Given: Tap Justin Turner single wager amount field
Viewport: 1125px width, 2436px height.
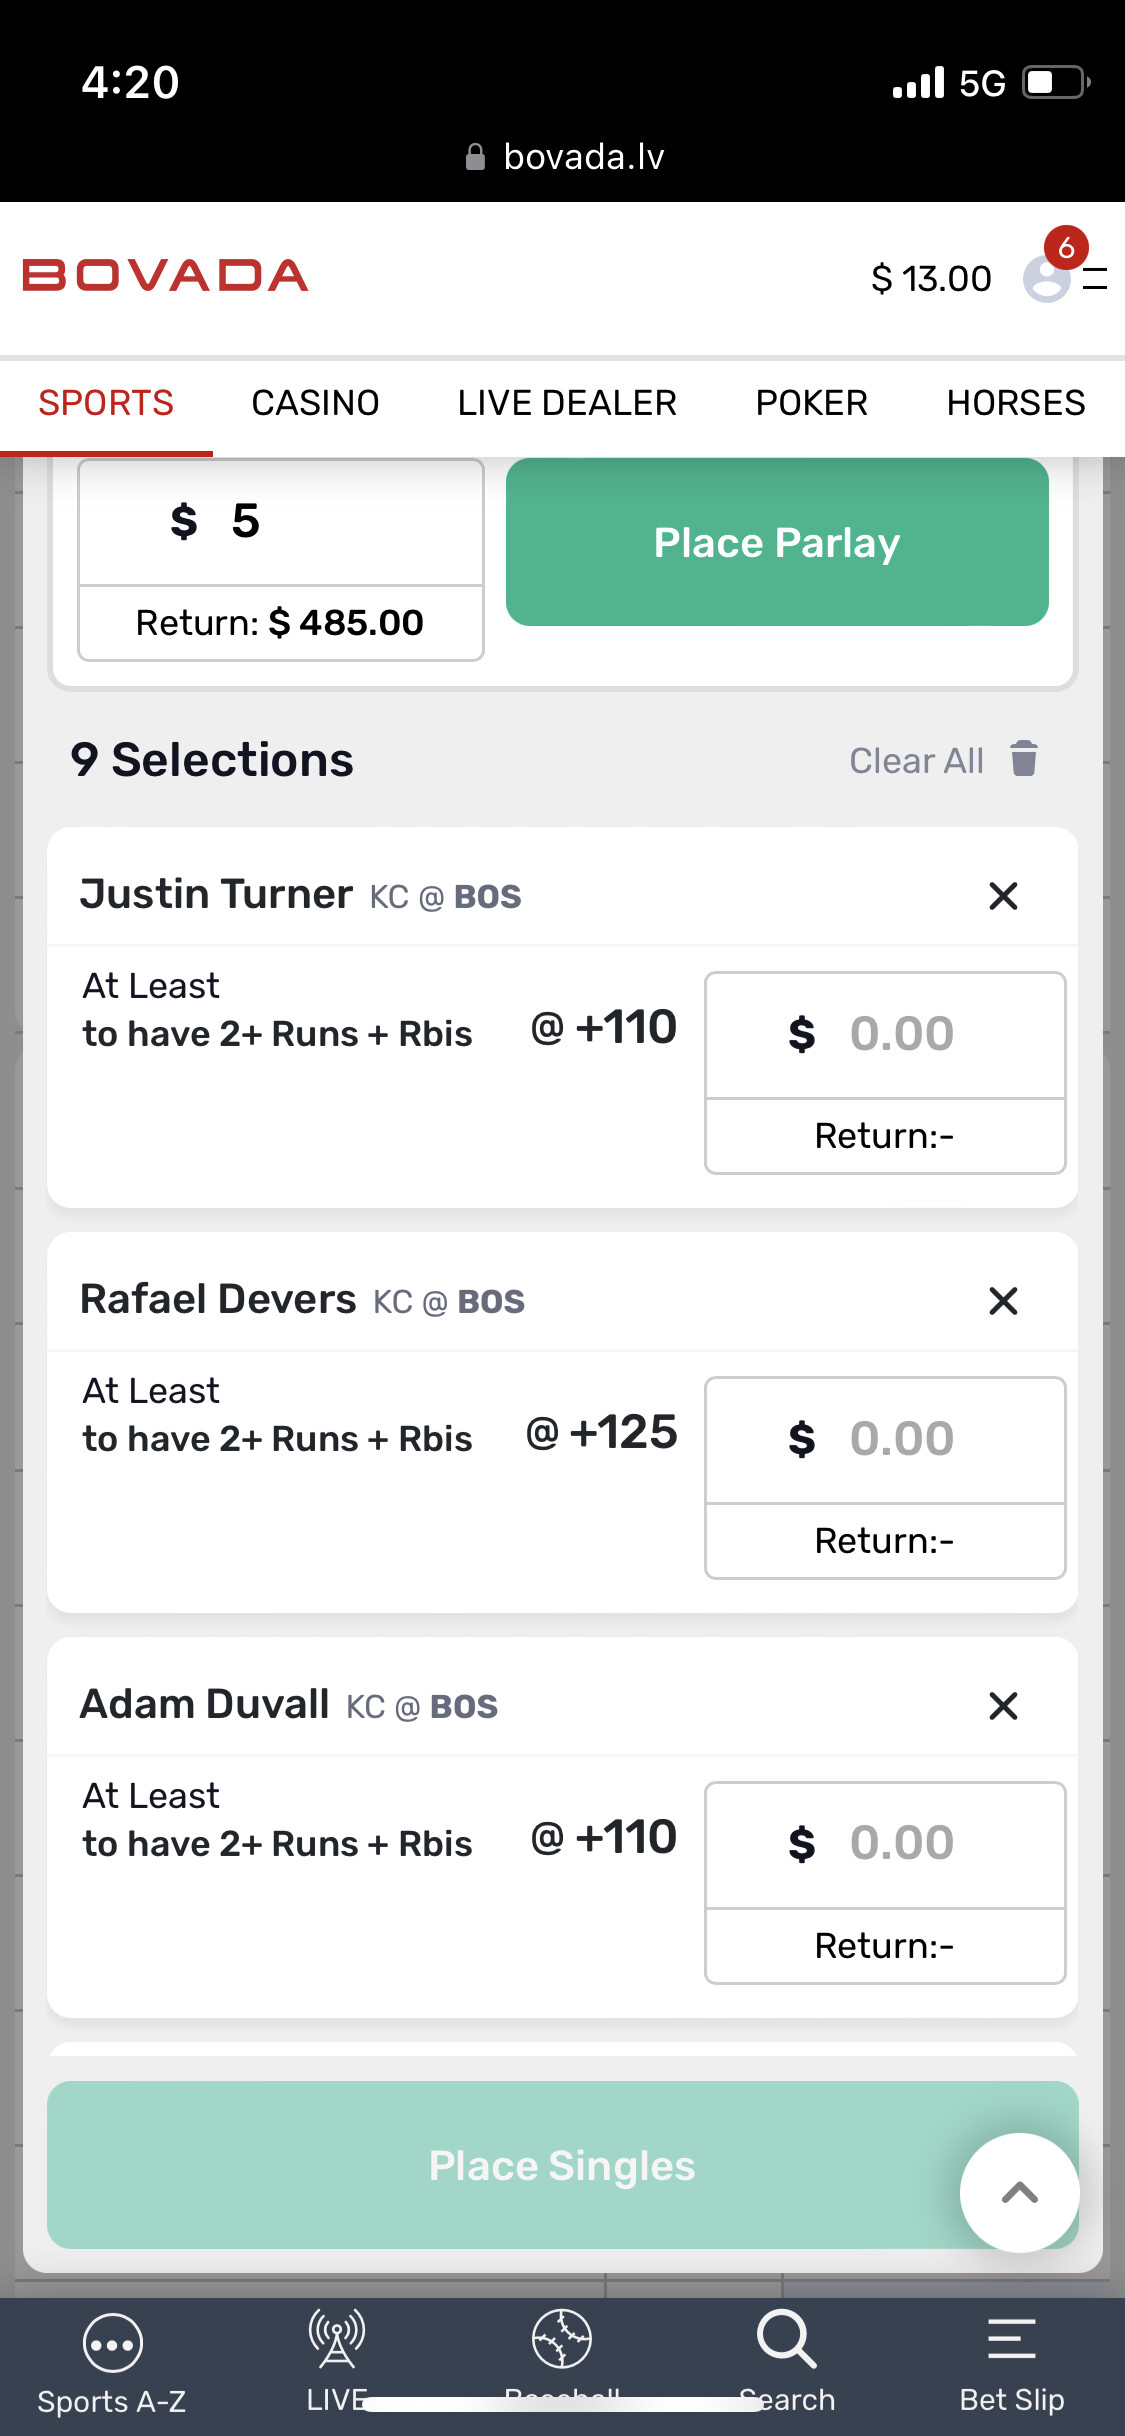Looking at the screenshot, I should pyautogui.click(x=885, y=1034).
